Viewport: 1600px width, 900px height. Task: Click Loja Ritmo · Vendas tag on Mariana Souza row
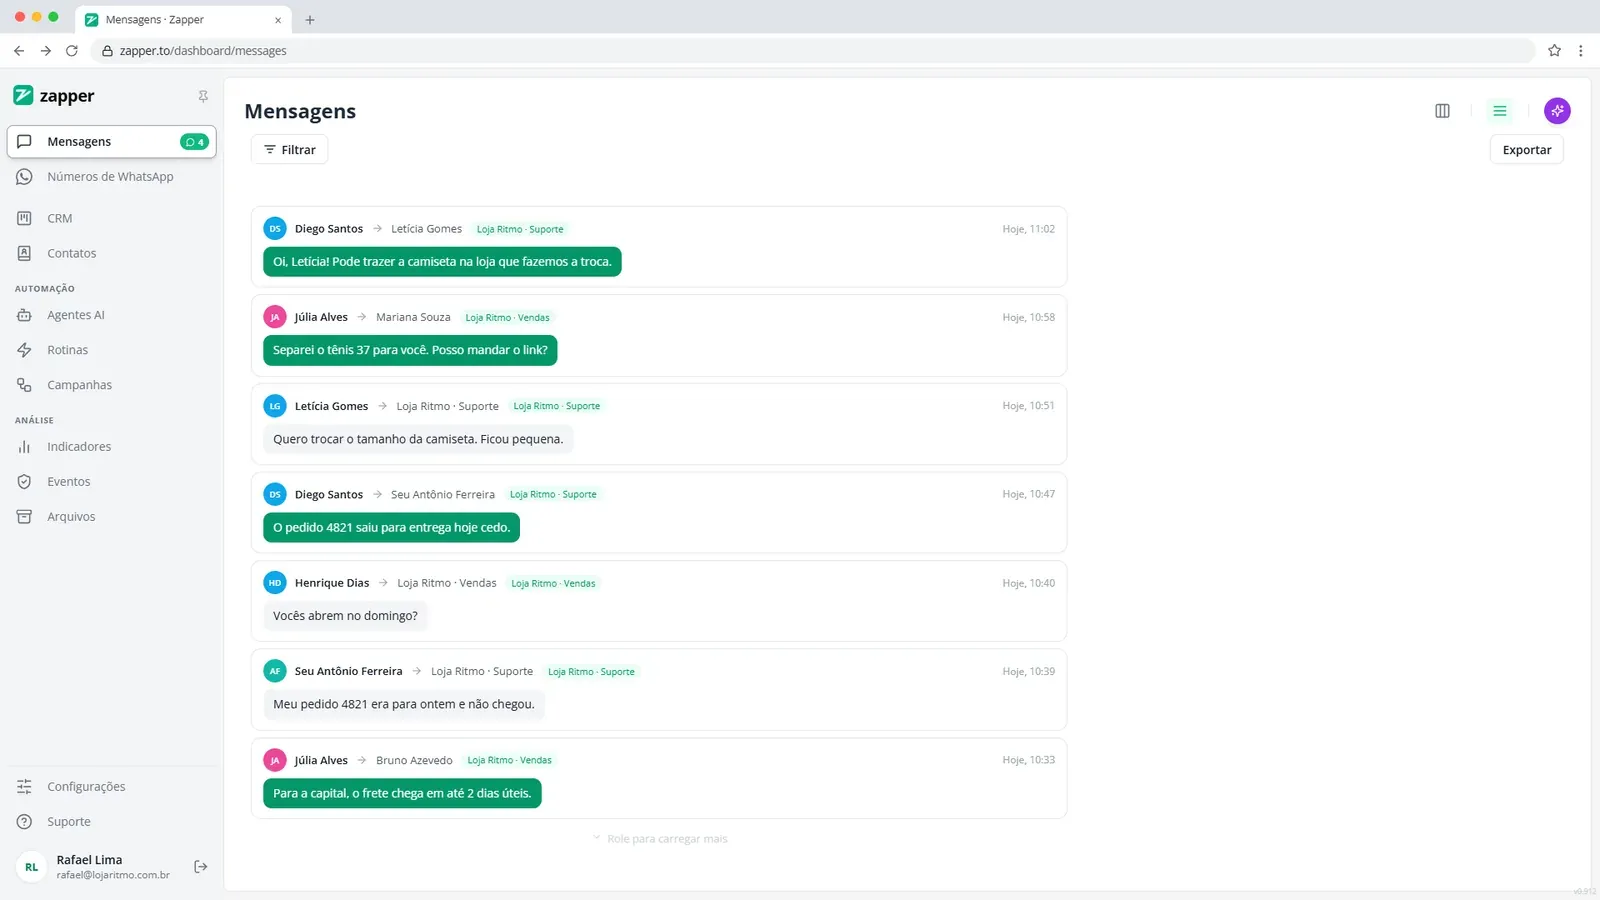coord(507,318)
